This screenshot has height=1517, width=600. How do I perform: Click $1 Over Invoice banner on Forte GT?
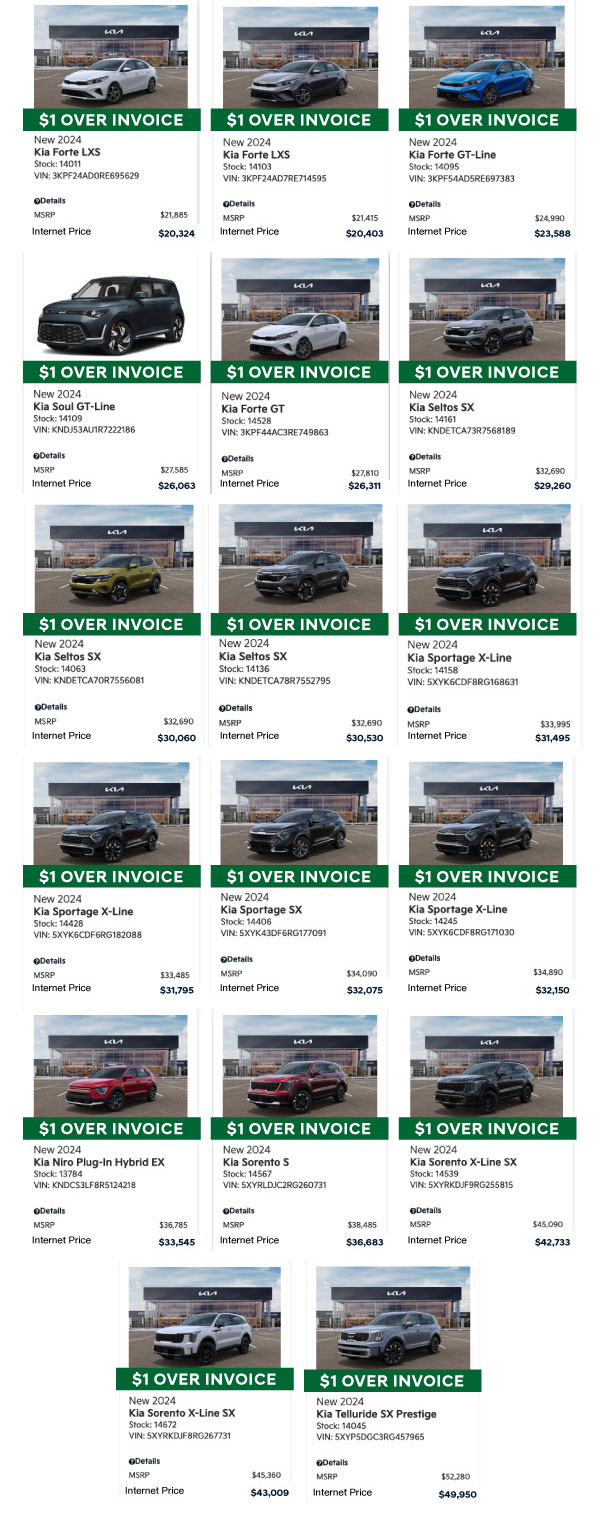pyautogui.click(x=299, y=372)
